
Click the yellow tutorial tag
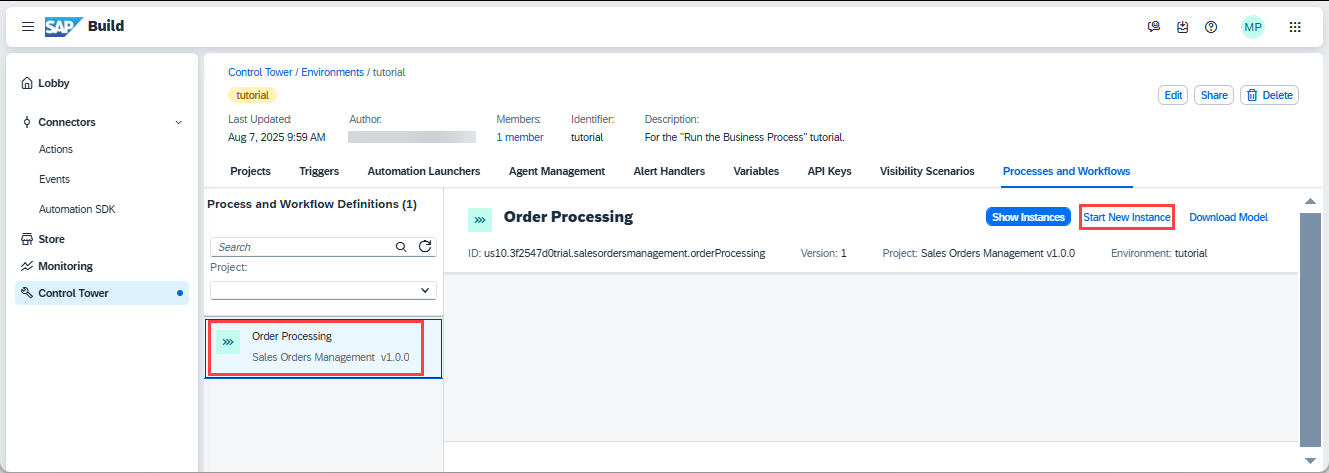252,96
